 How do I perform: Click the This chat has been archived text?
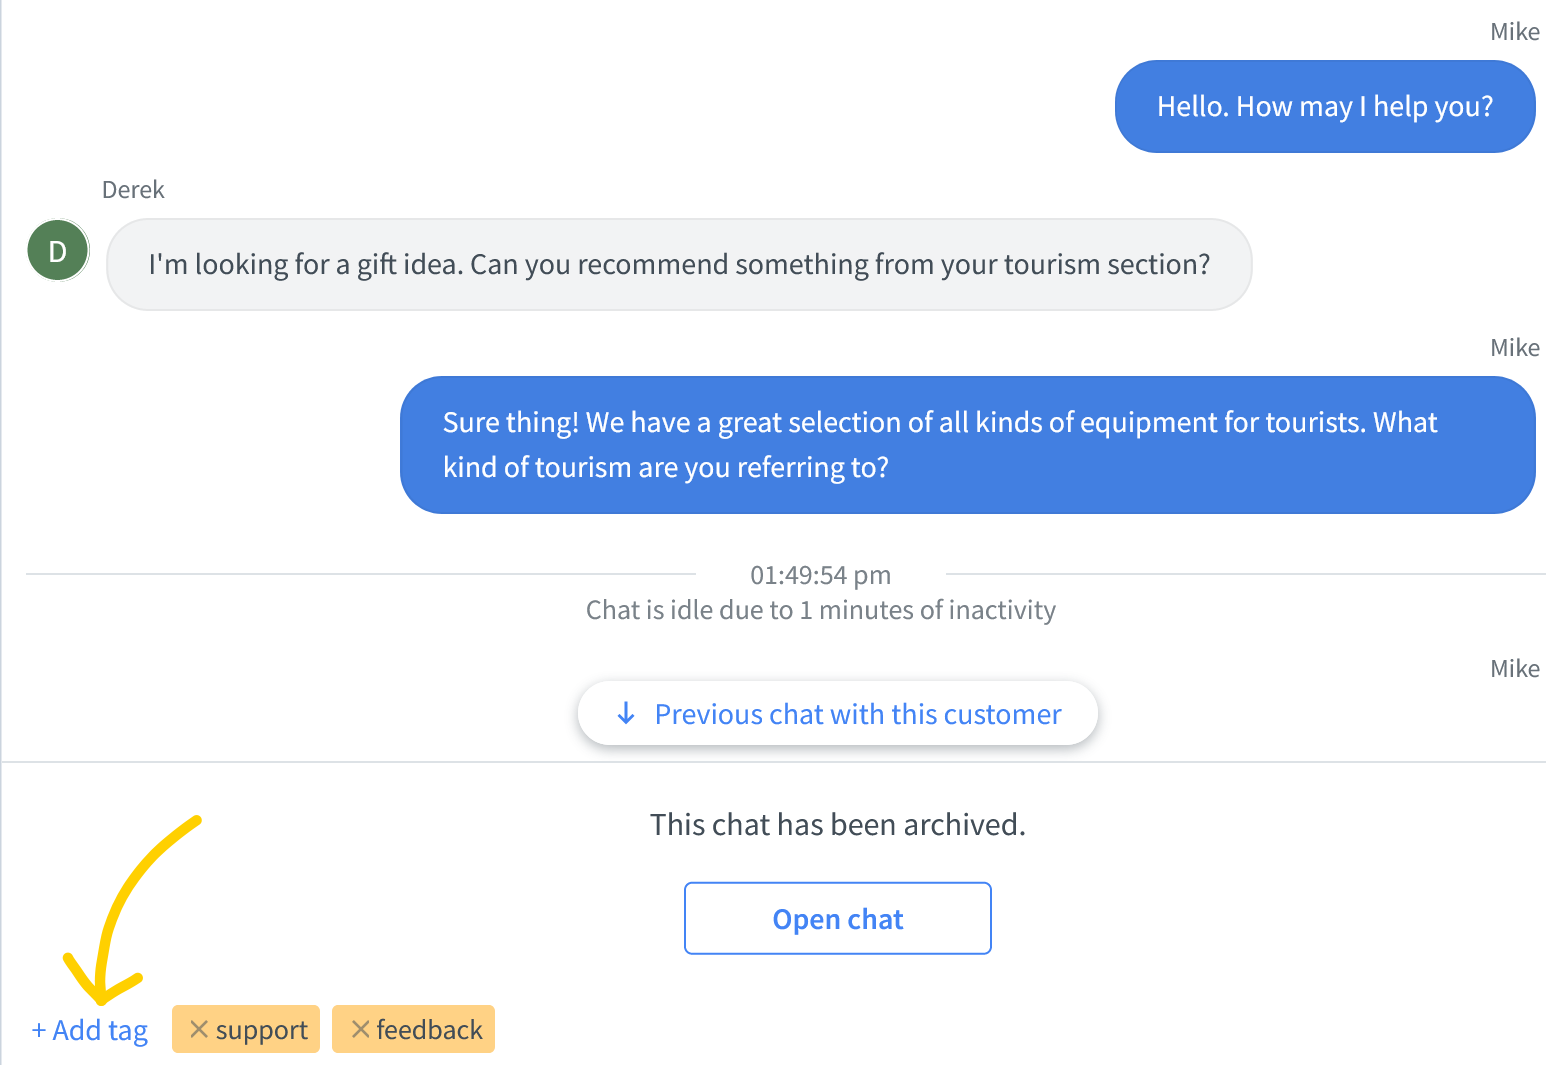838,824
